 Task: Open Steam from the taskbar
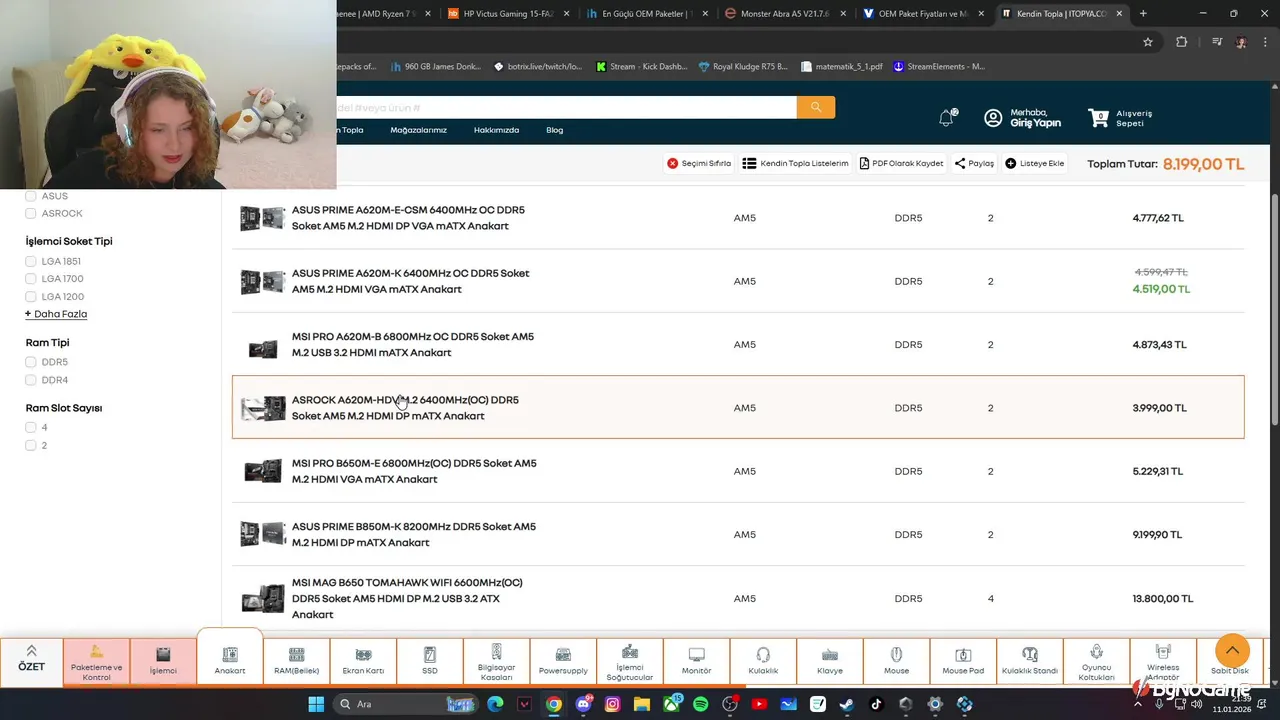point(846,704)
